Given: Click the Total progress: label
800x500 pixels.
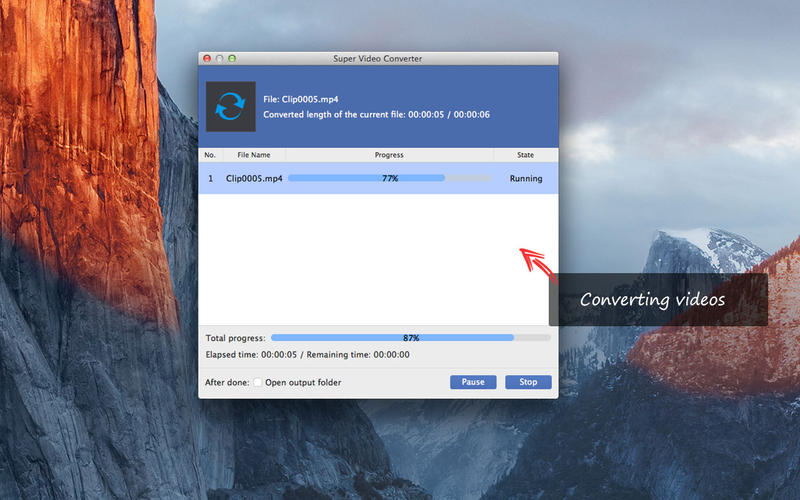Looking at the screenshot, I should pos(236,338).
